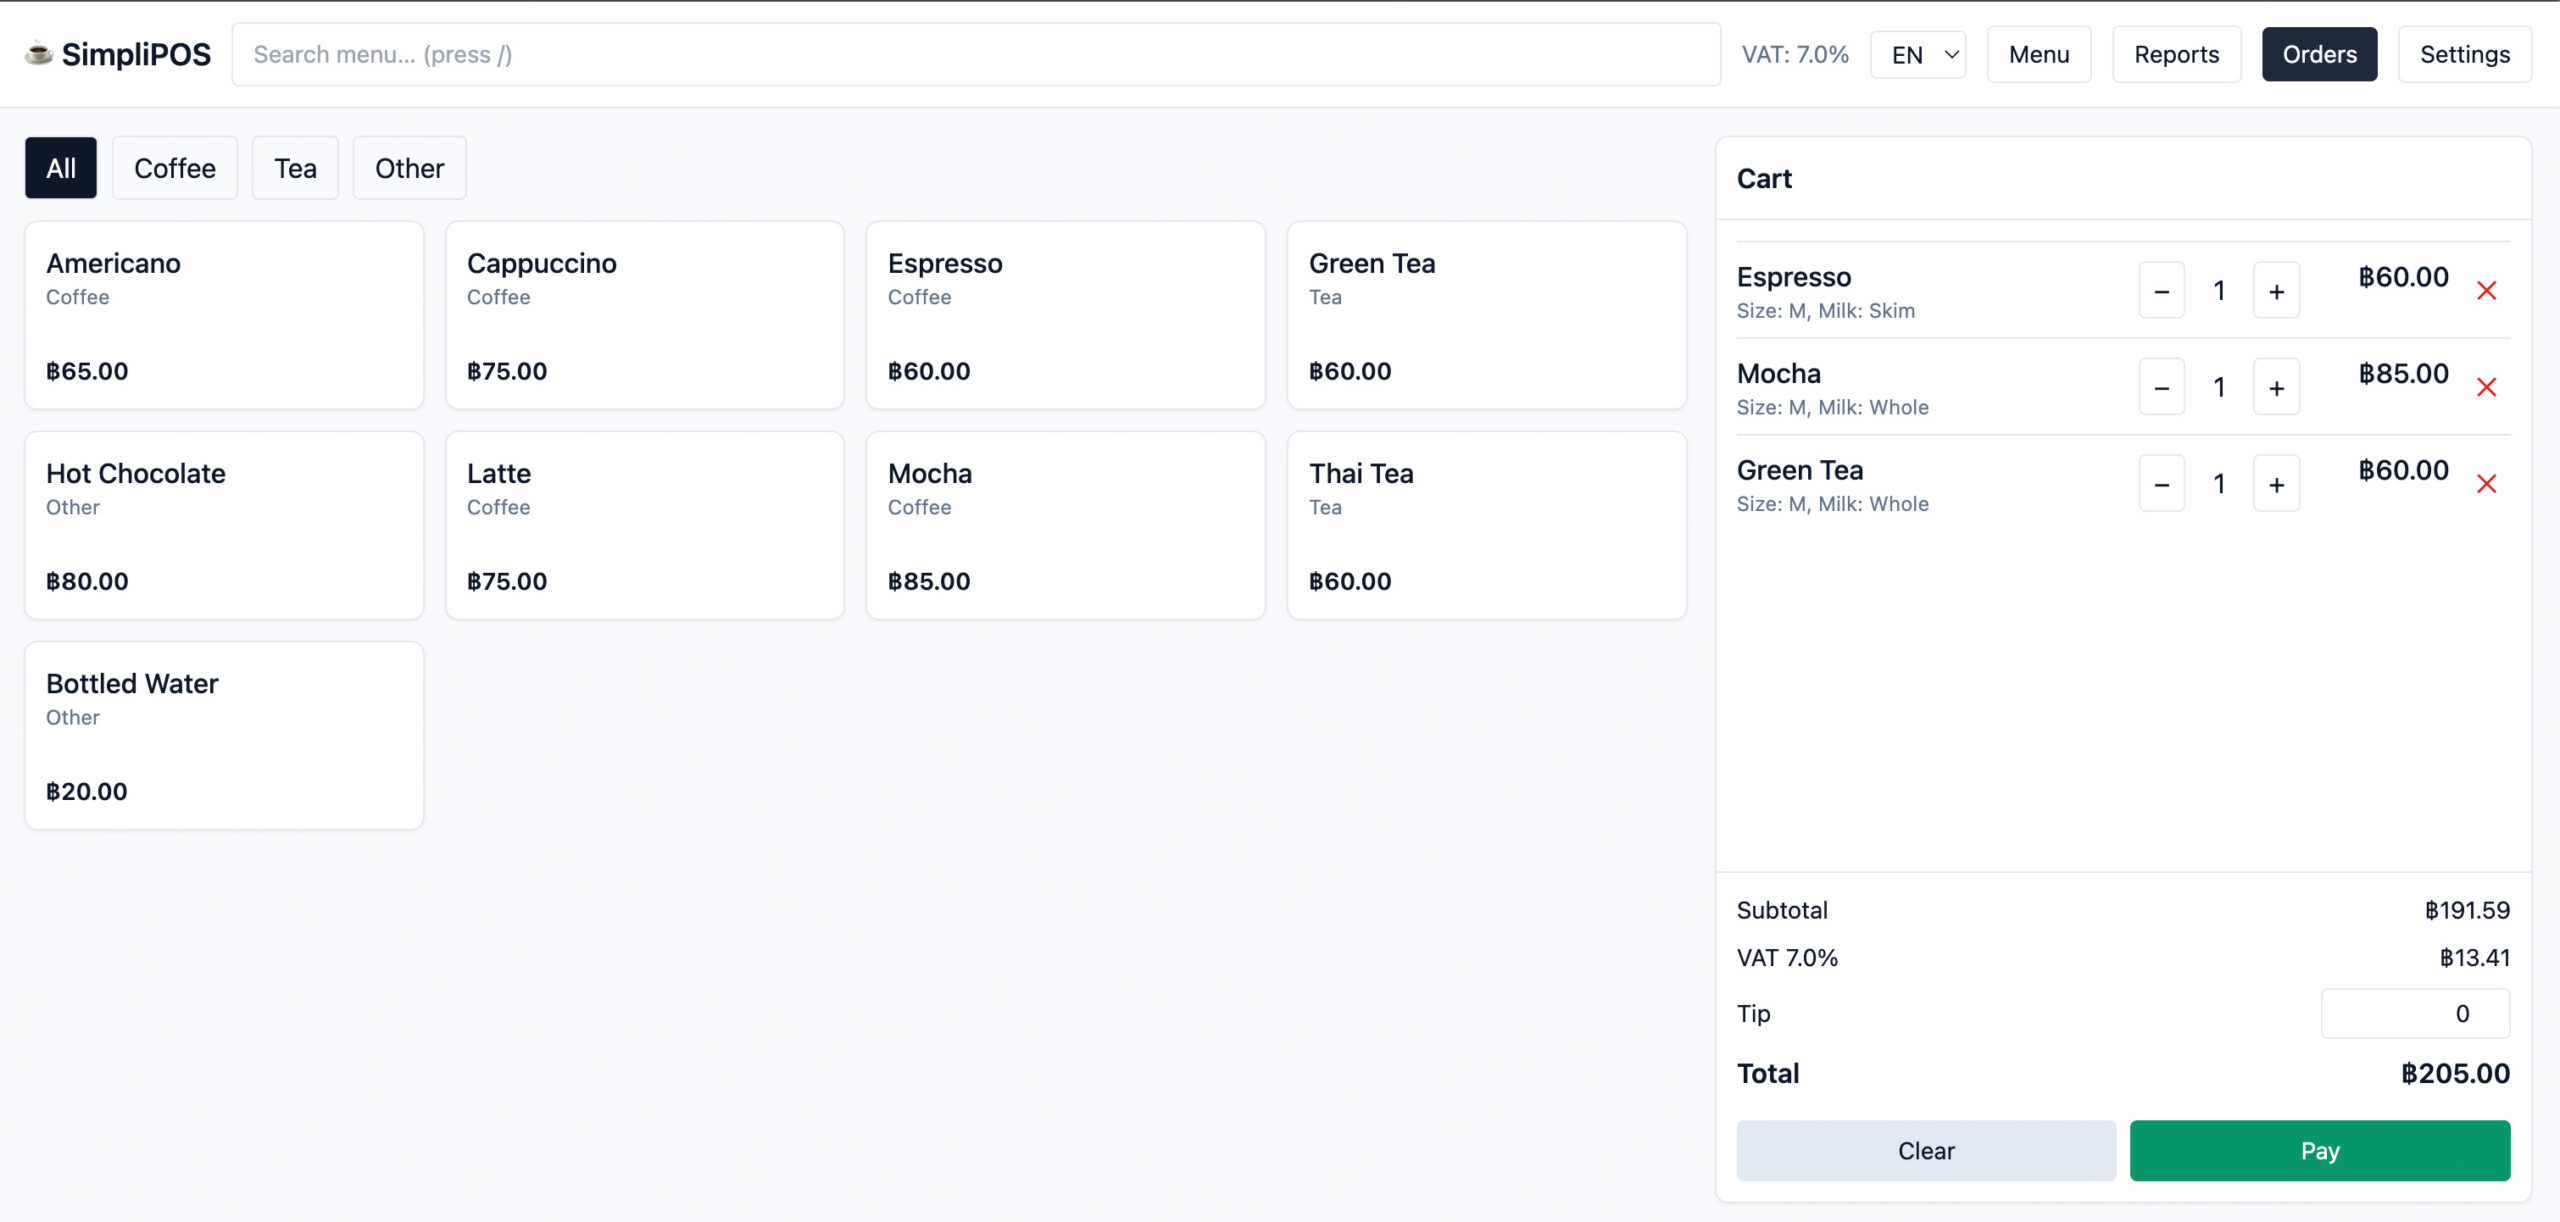Filter menu by Coffee category
Viewport: 2560px width, 1222px height.
coord(174,168)
